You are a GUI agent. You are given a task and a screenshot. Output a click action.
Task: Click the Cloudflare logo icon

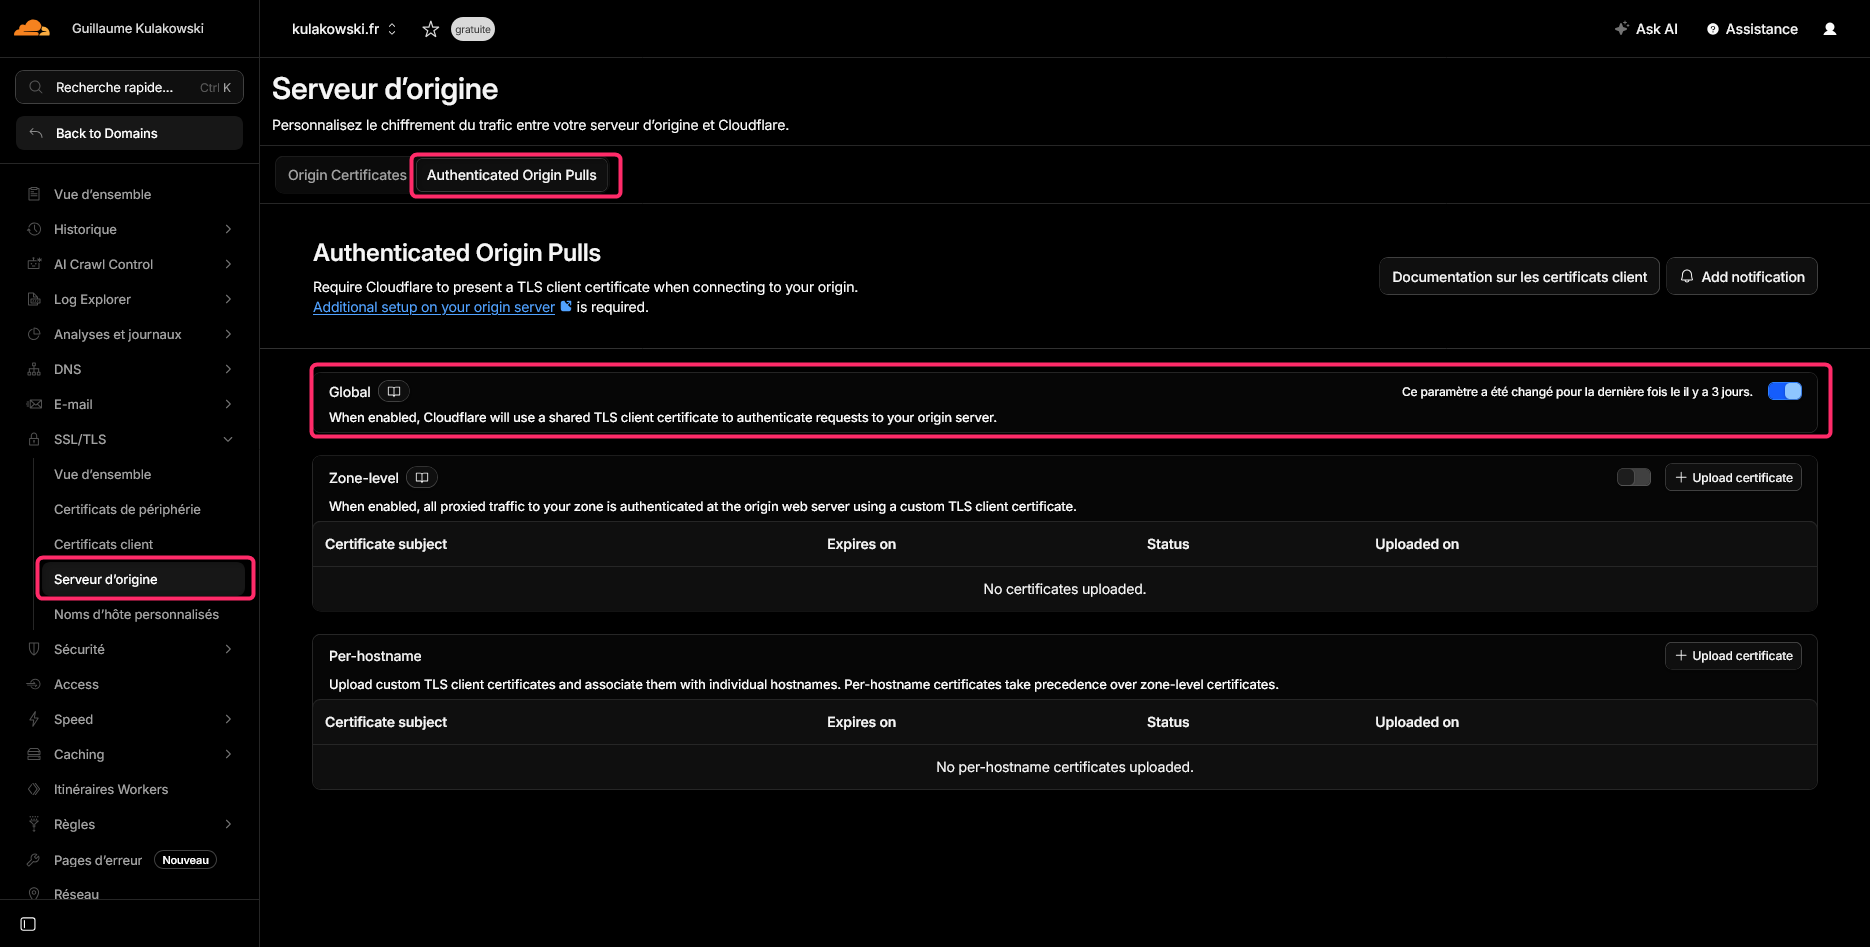click(x=32, y=28)
